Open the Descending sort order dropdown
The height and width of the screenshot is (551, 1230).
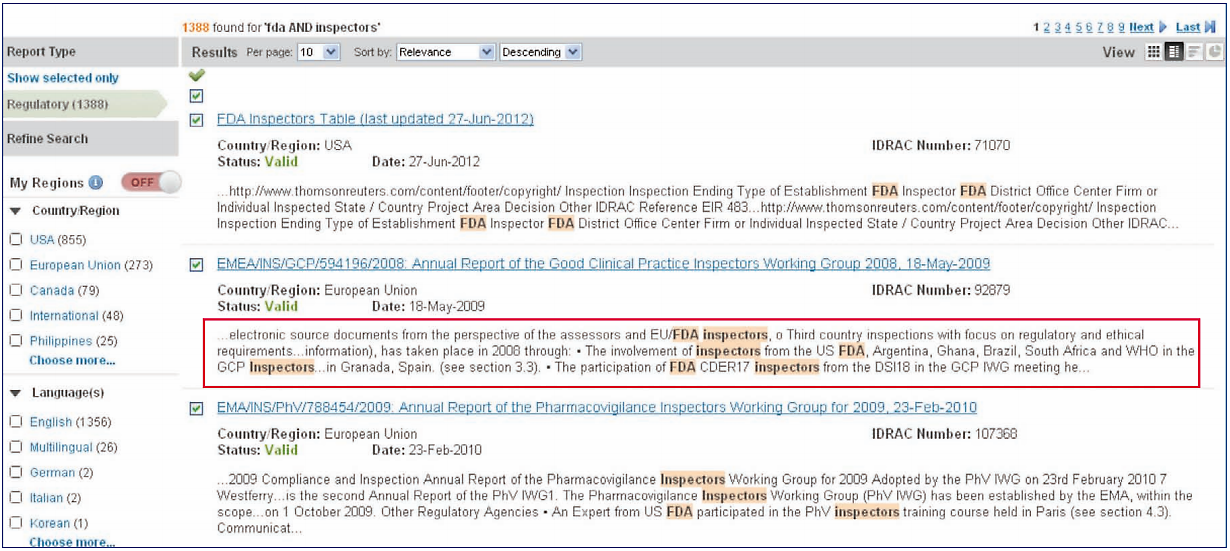click(540, 52)
